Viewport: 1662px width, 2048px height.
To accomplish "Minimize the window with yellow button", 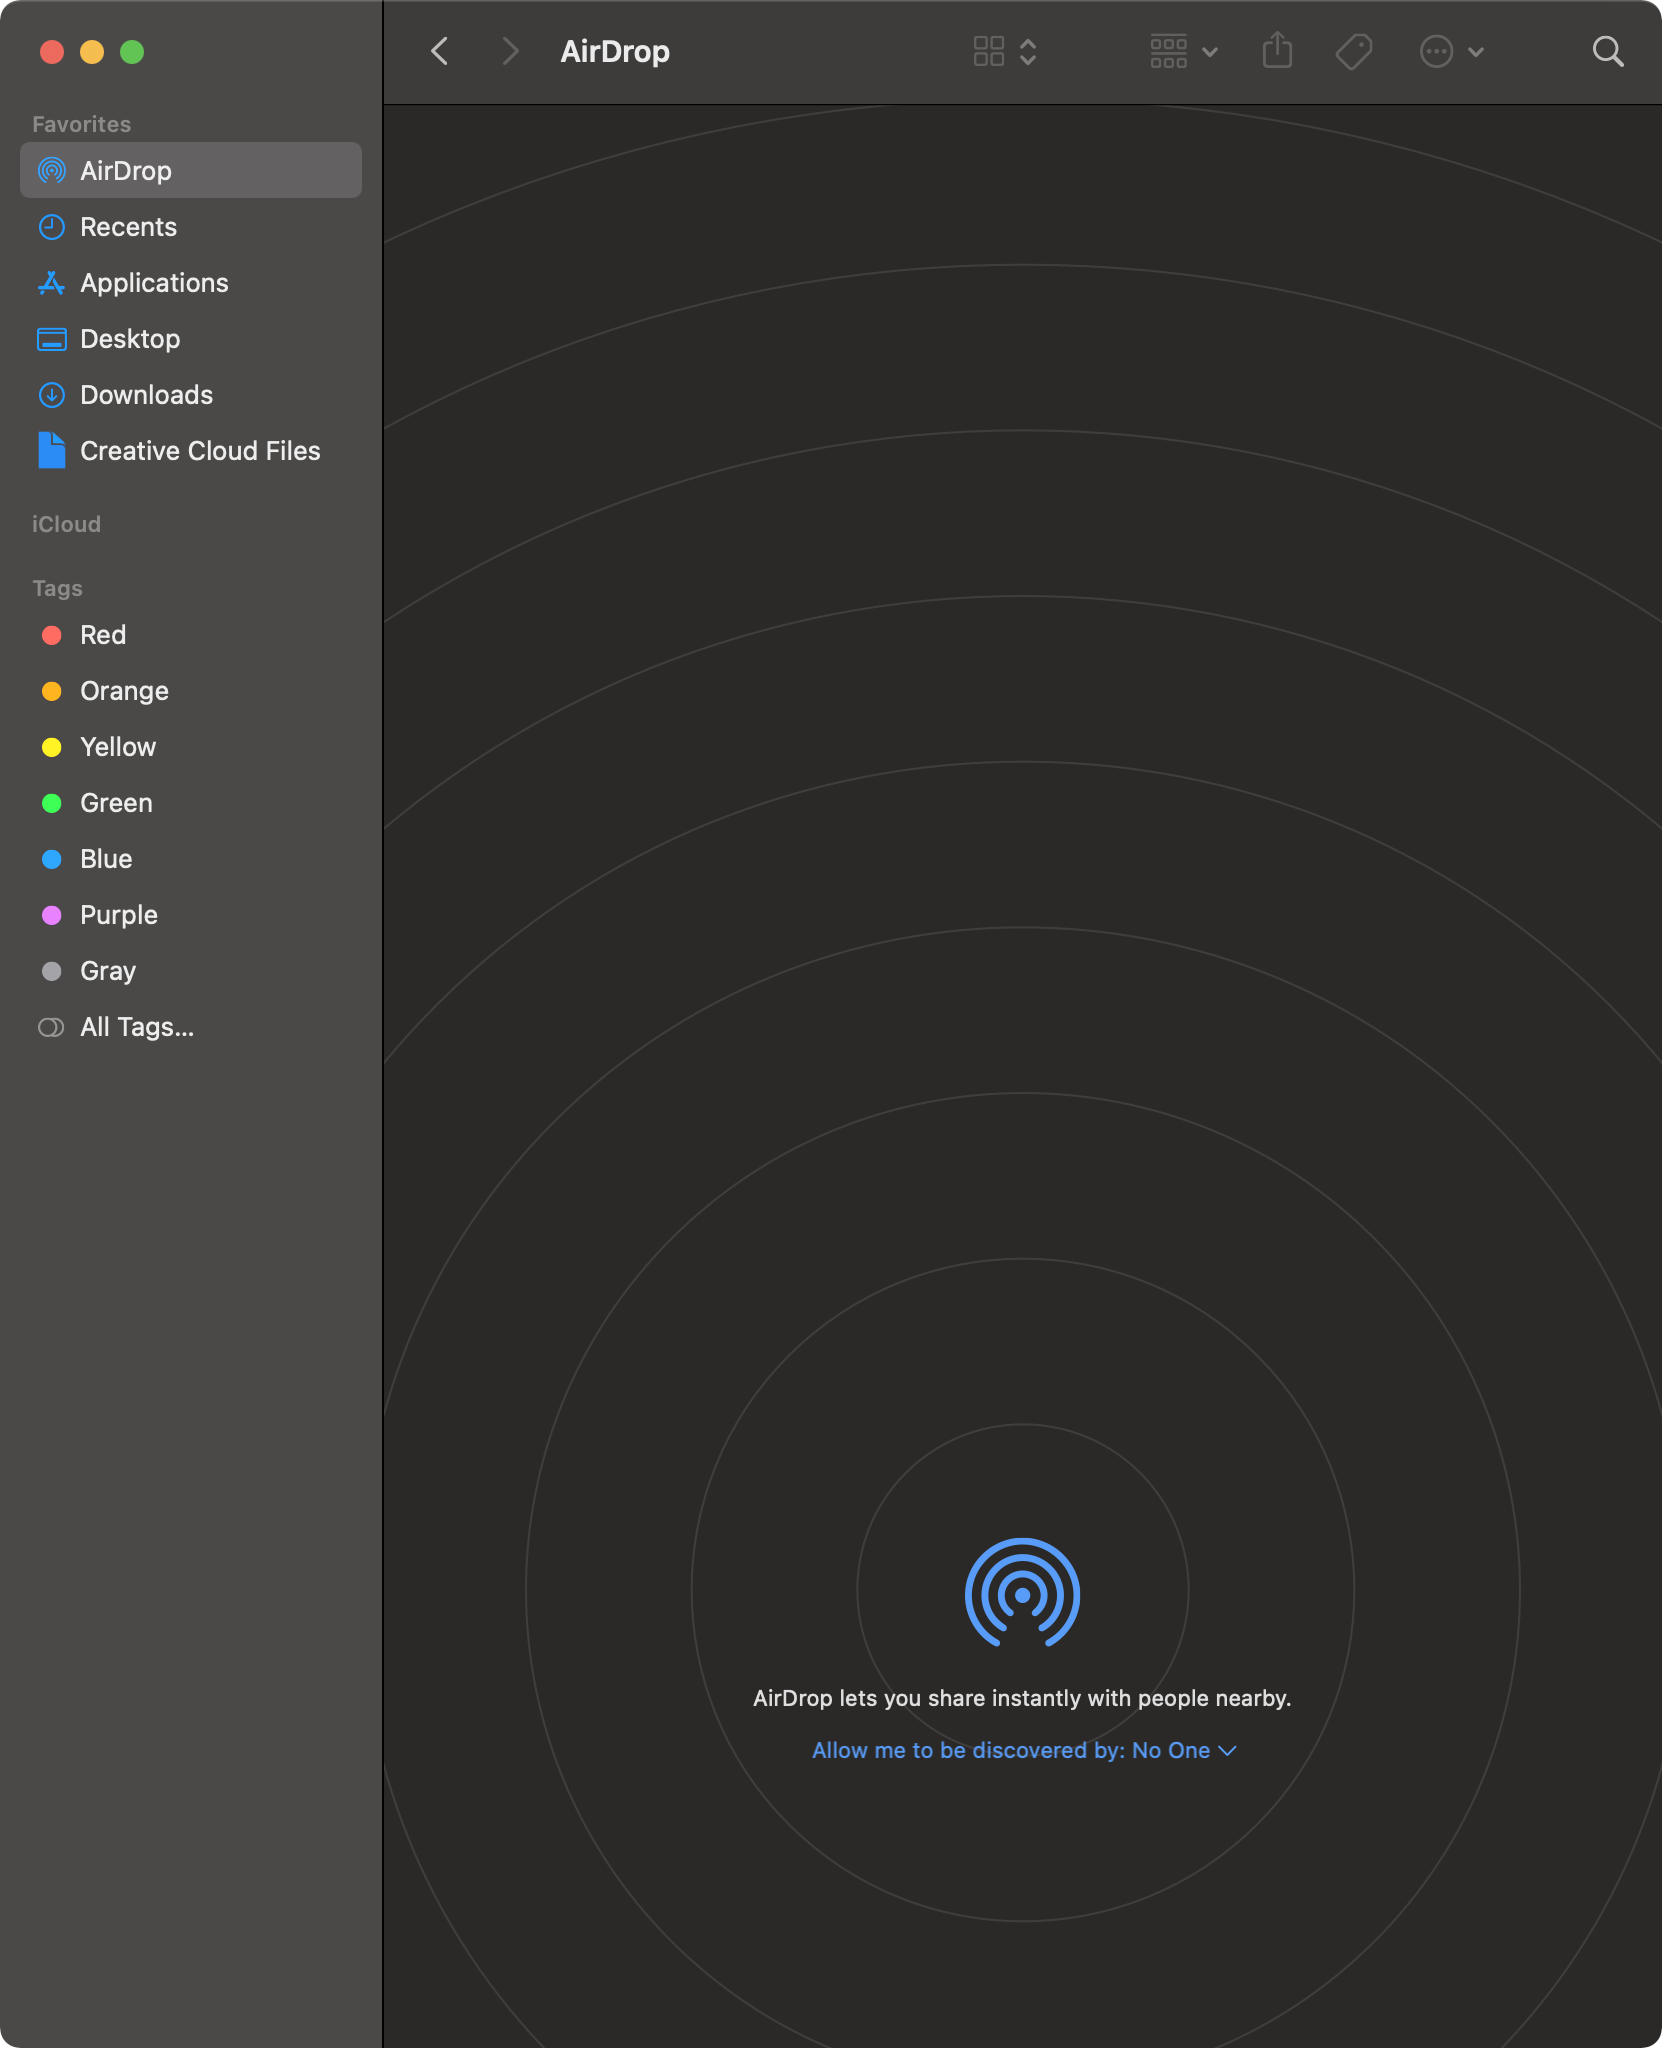I will pyautogui.click(x=92, y=51).
